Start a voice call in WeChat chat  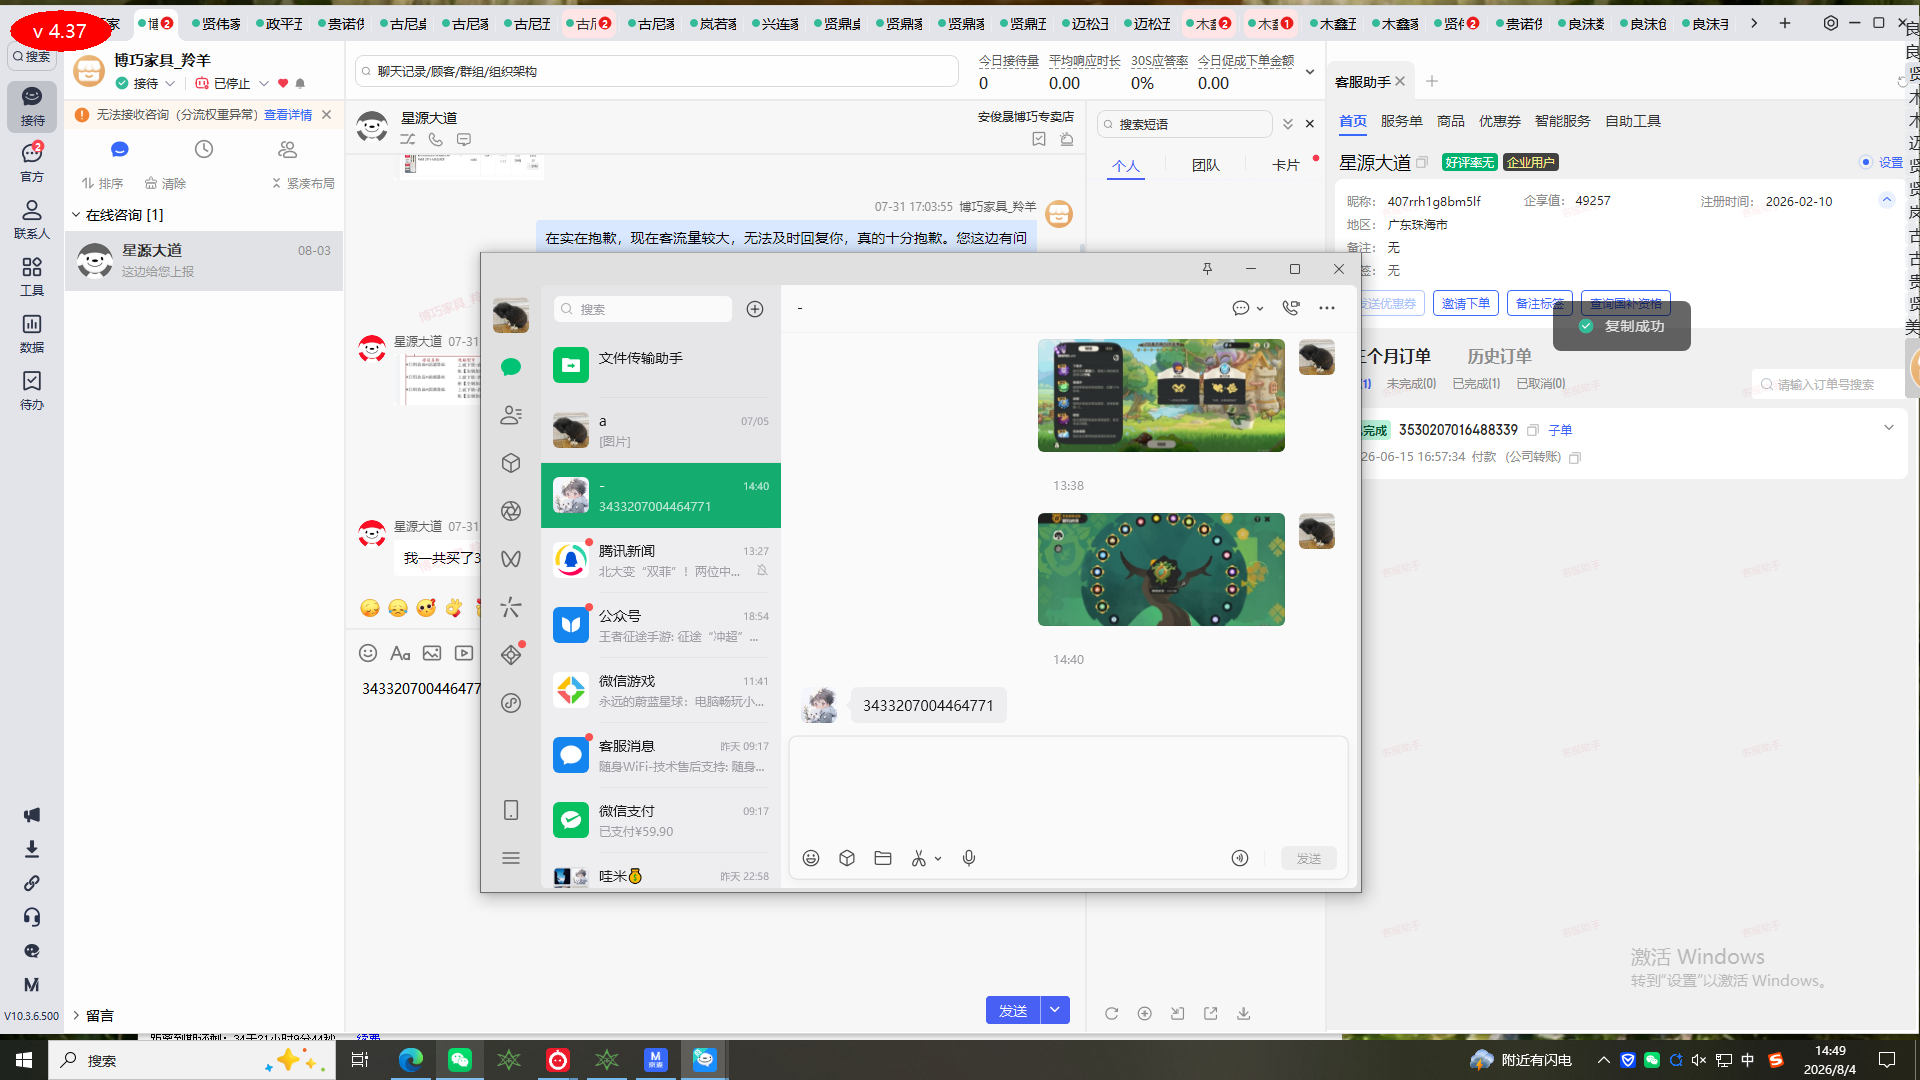coord(1291,308)
